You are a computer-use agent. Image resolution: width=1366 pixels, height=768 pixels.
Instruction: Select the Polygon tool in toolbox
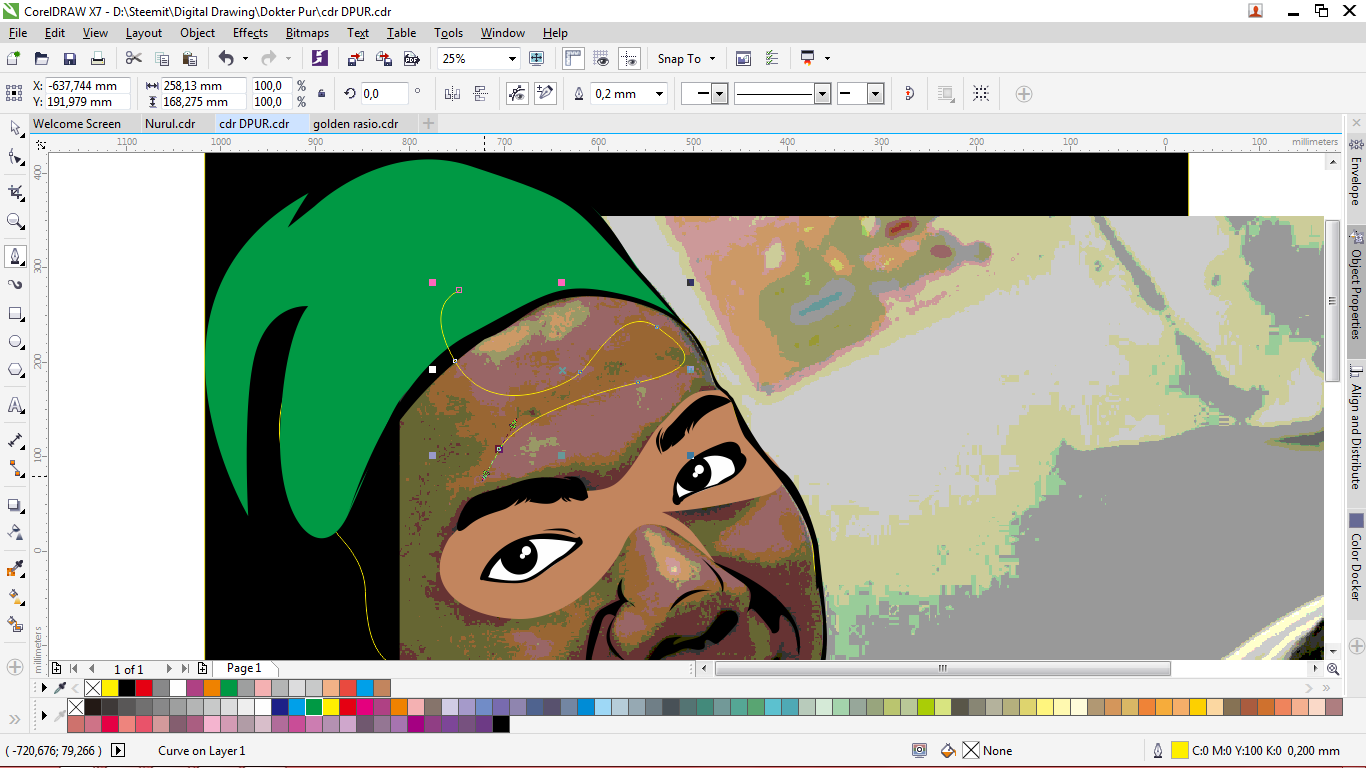point(15,370)
